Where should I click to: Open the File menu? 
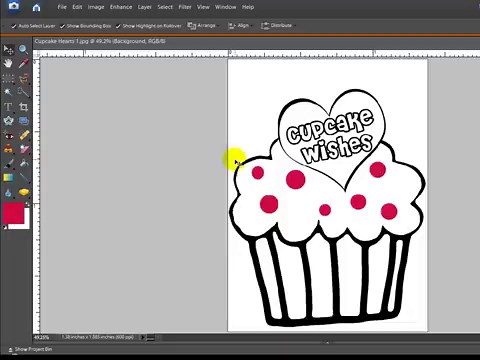tap(62, 7)
